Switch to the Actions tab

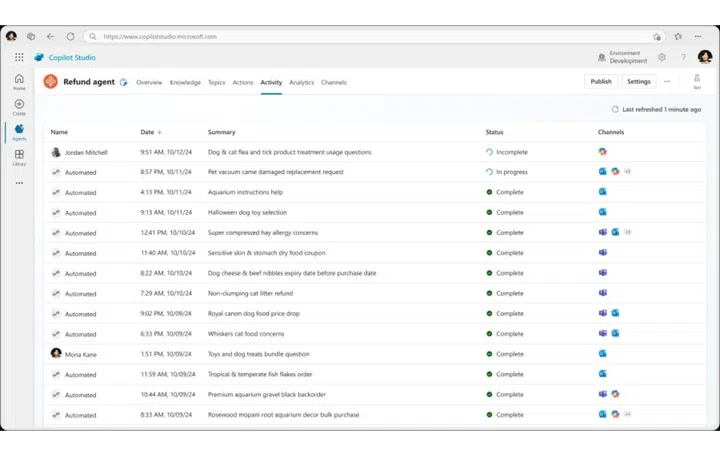pyautogui.click(x=242, y=83)
